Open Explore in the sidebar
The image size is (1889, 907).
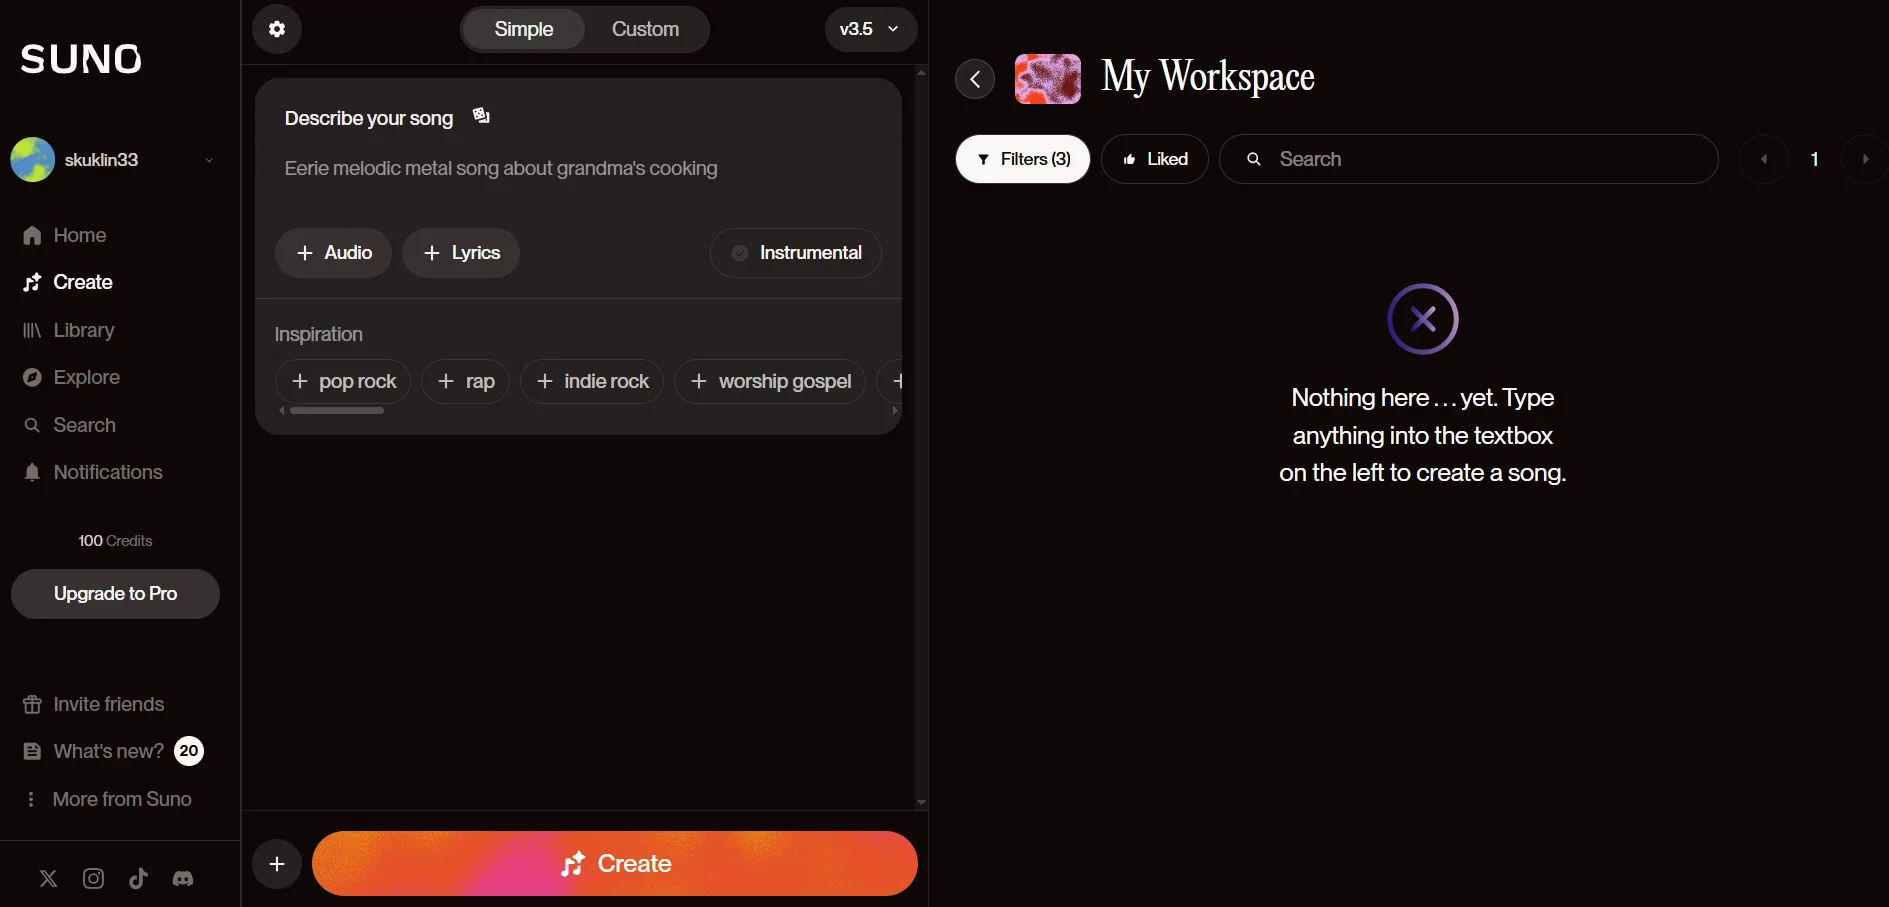click(72, 377)
